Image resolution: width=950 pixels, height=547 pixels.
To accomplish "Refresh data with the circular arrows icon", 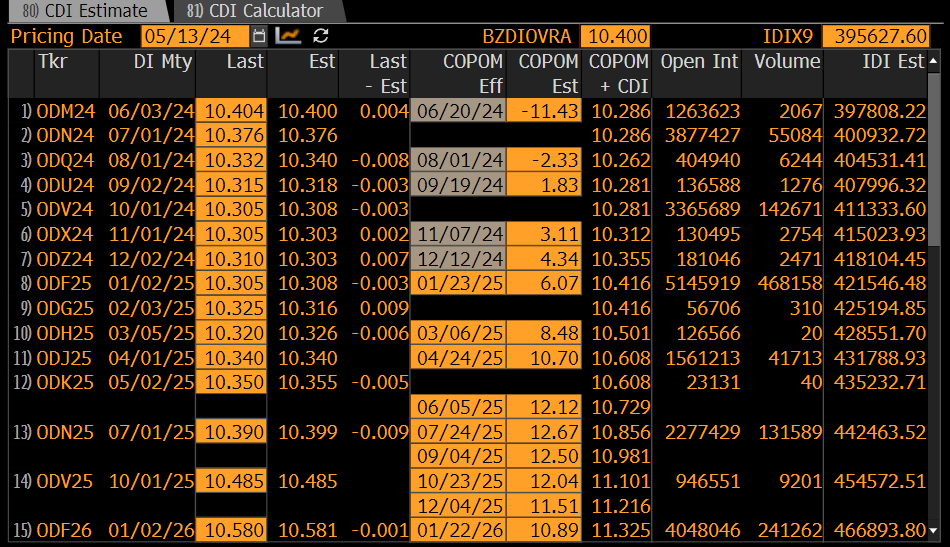I will [321, 36].
